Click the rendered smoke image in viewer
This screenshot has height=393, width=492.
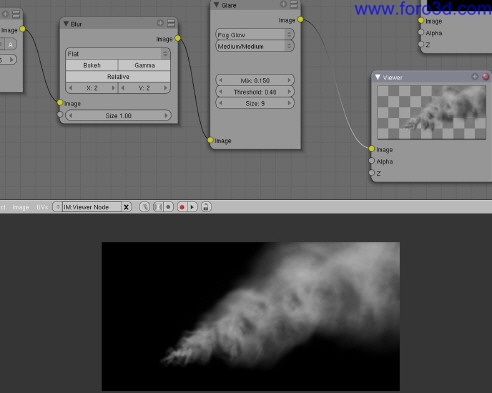click(x=251, y=316)
